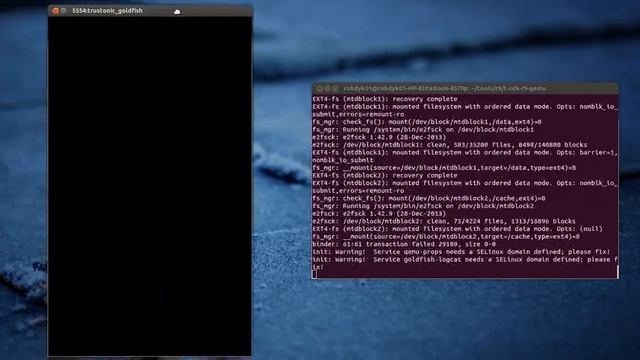The image size is (640, 360).
Task: Click the terminal block cursor at the prompt
Action: pyautogui.click(x=314, y=274)
